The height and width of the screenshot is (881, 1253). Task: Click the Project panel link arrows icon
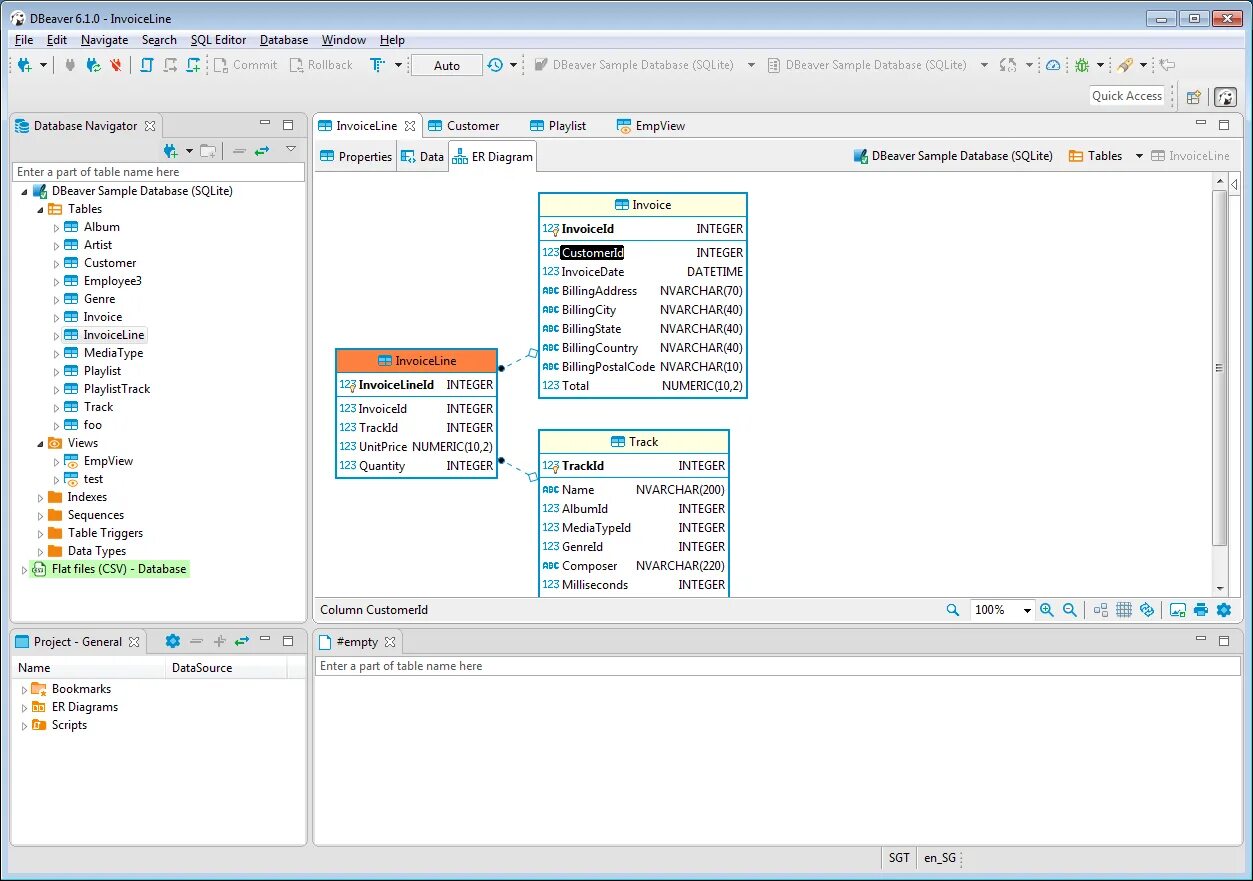click(x=242, y=641)
